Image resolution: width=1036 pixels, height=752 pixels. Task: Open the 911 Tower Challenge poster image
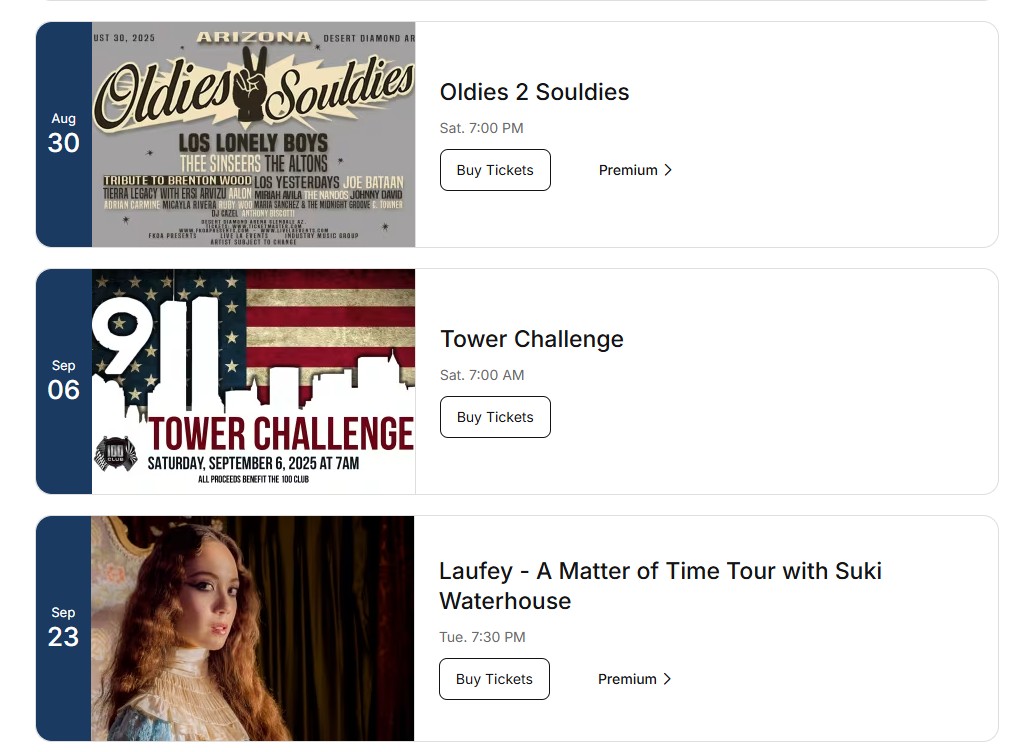pyautogui.click(x=253, y=381)
